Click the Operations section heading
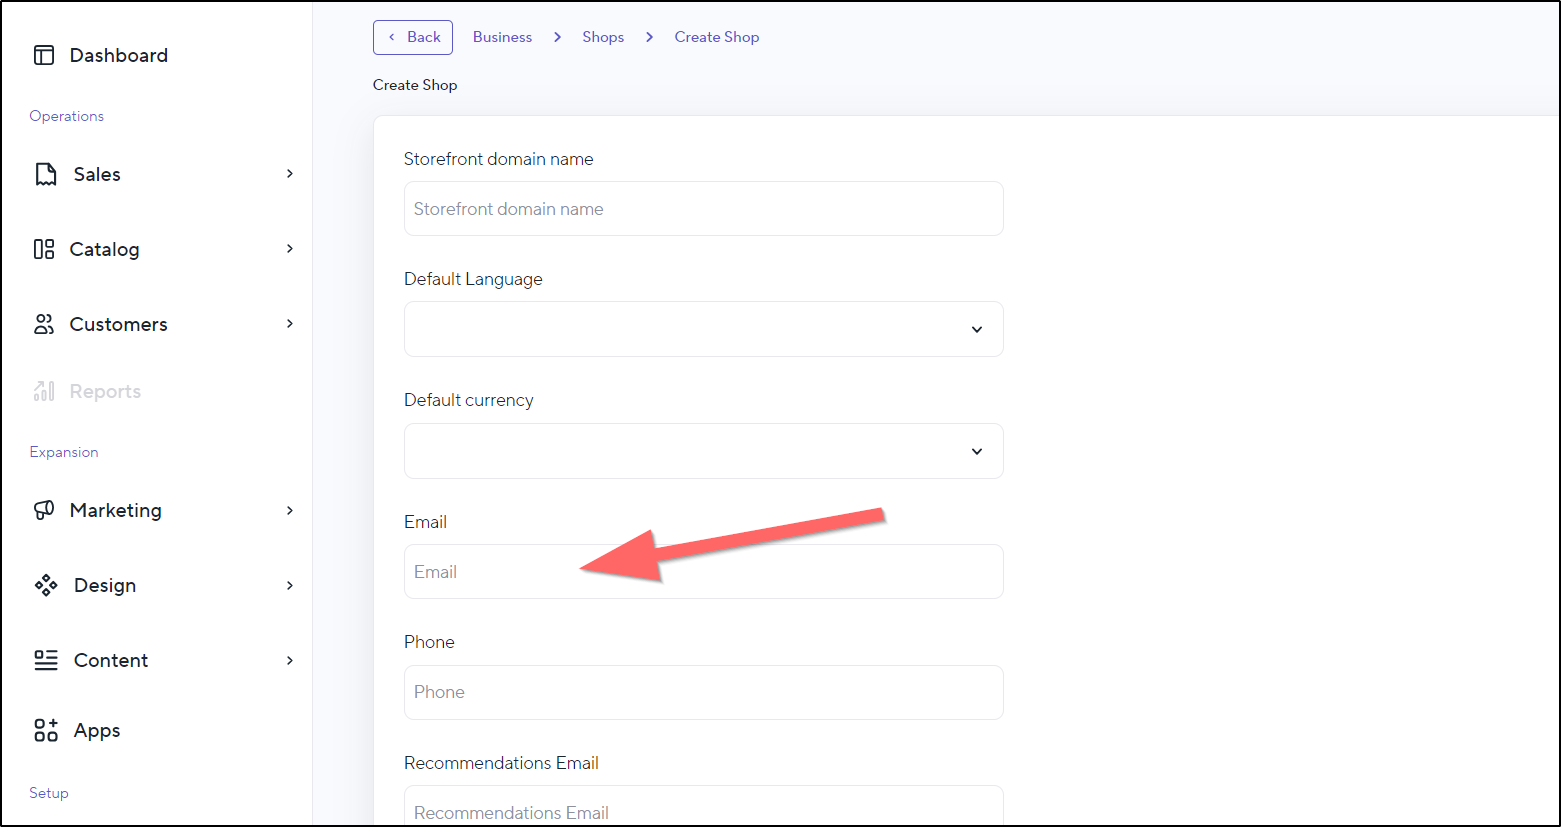Screen dimensions: 1561x827 click(x=67, y=116)
